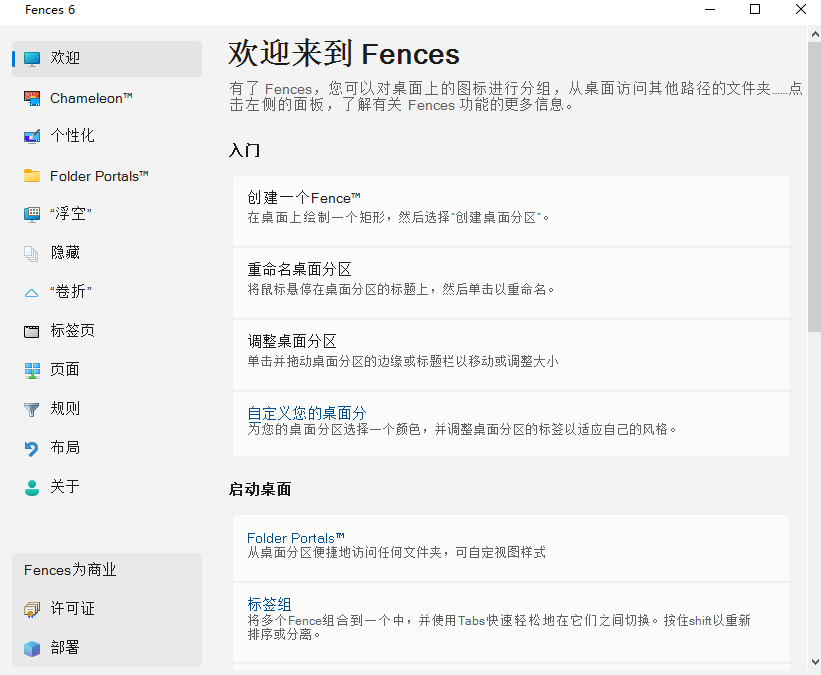Image resolution: width=821 pixels, height=675 pixels.
Task: Go to 个性化 settings
Action: 107,136
